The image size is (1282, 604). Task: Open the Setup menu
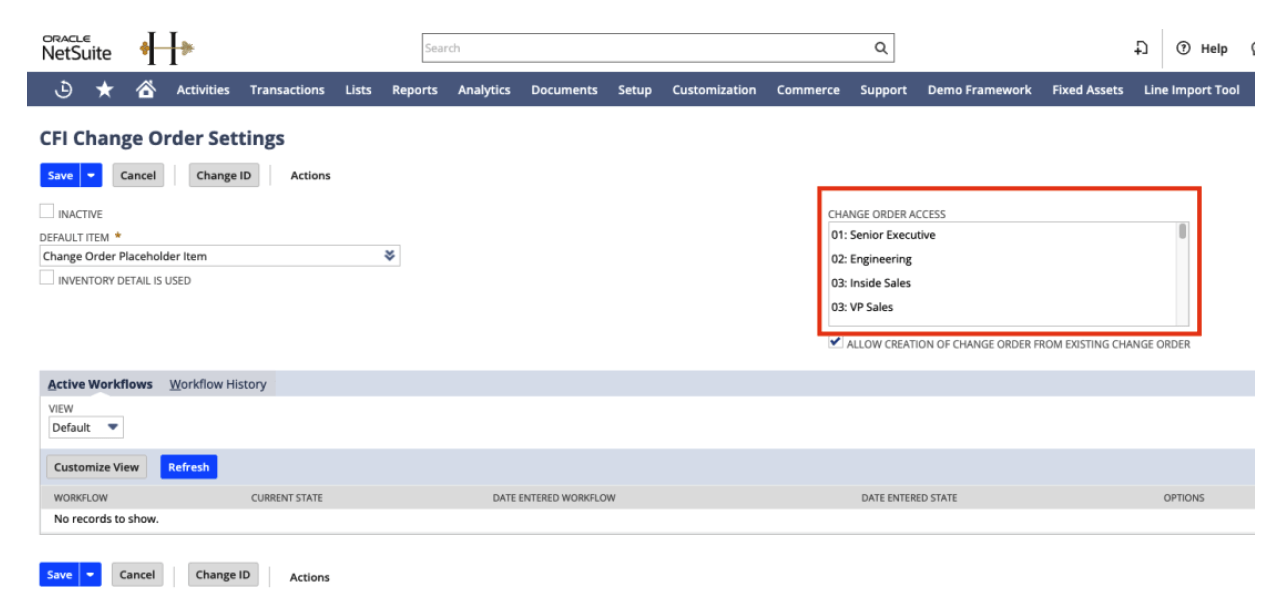(x=635, y=90)
